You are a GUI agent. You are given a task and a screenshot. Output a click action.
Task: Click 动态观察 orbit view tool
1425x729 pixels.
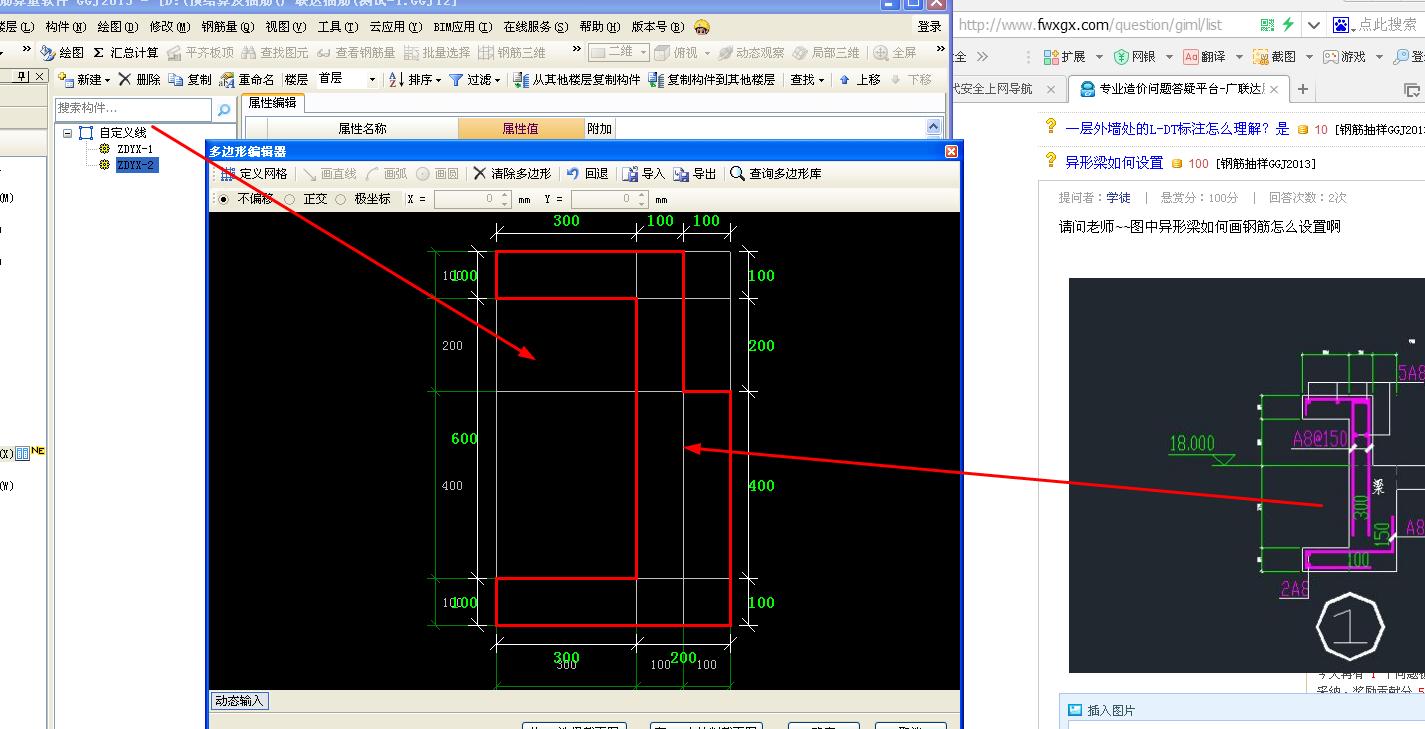[751, 52]
